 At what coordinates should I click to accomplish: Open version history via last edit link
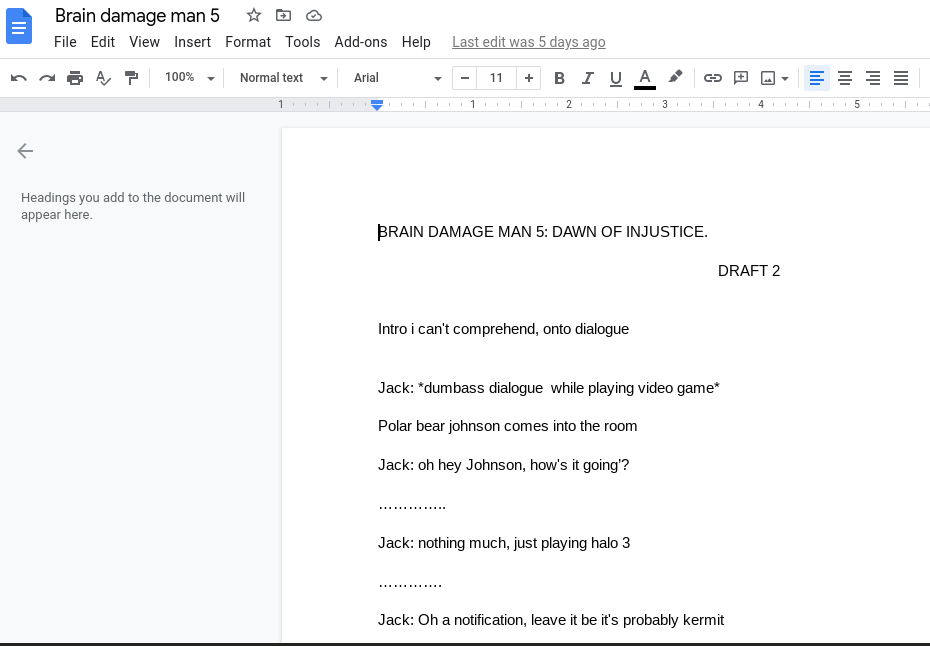click(x=529, y=42)
